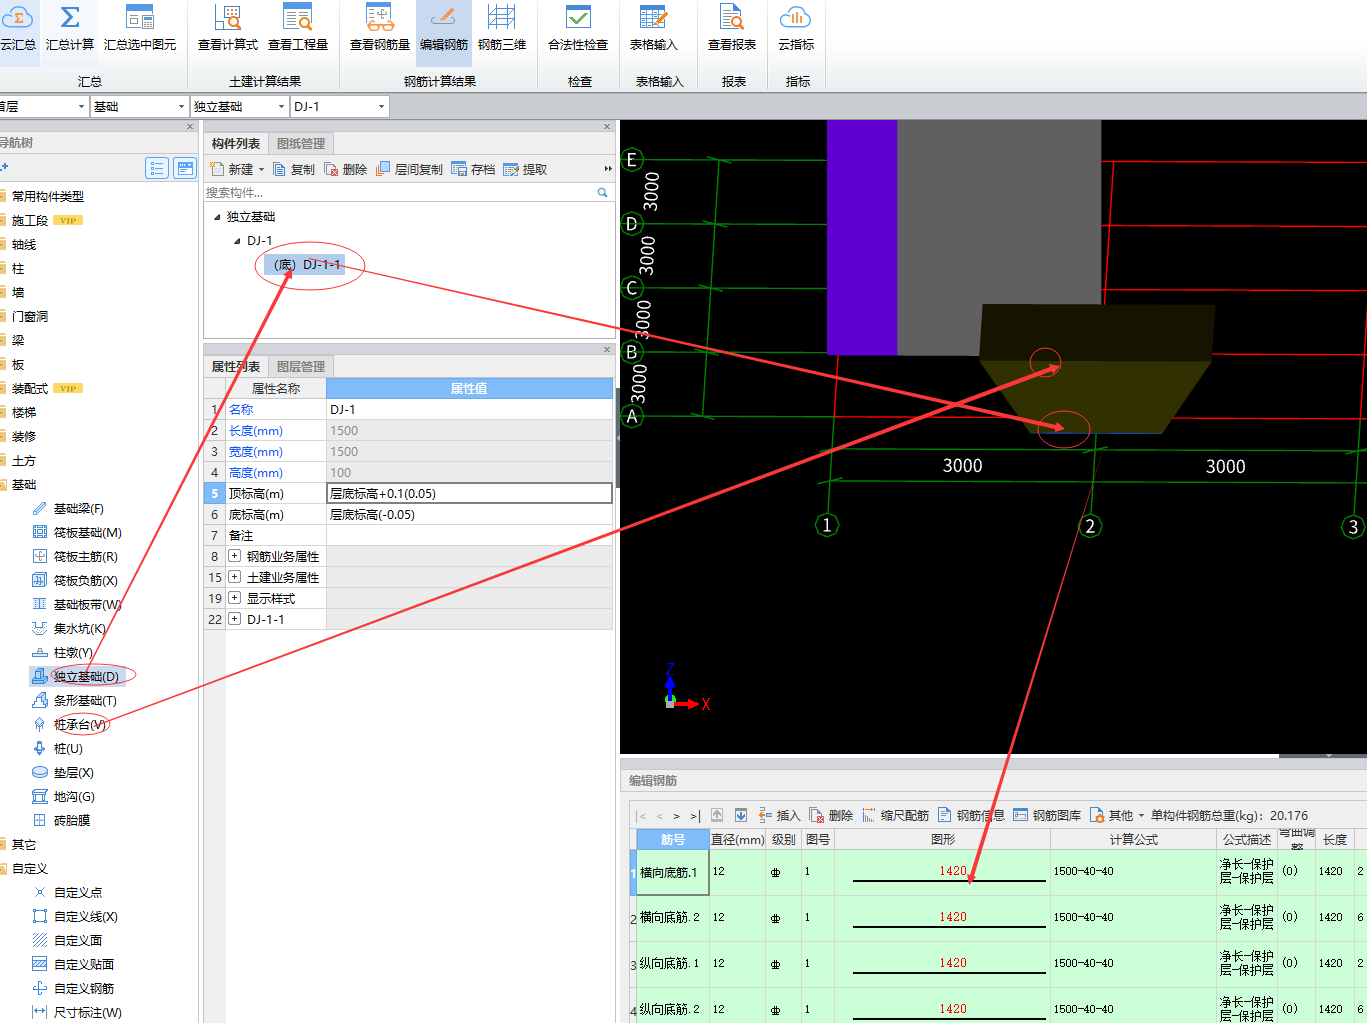Click 存档 button

(473, 169)
